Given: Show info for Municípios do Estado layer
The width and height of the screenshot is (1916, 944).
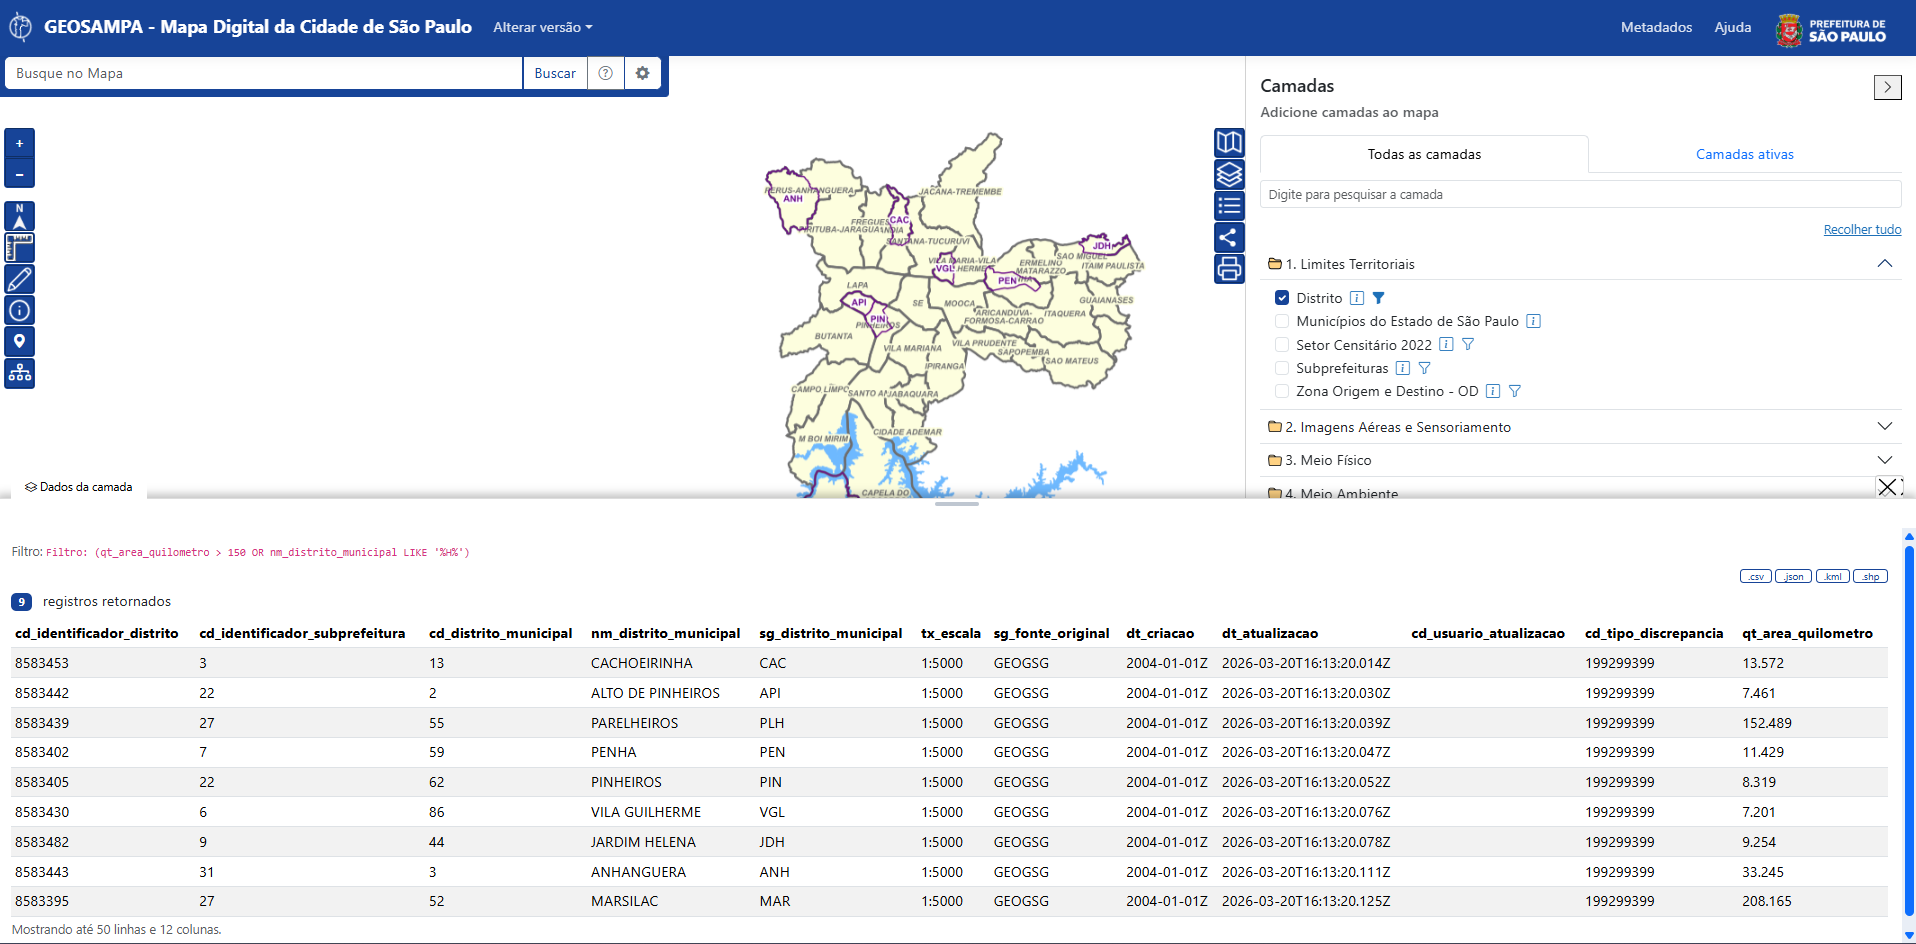Looking at the screenshot, I should click(1533, 321).
